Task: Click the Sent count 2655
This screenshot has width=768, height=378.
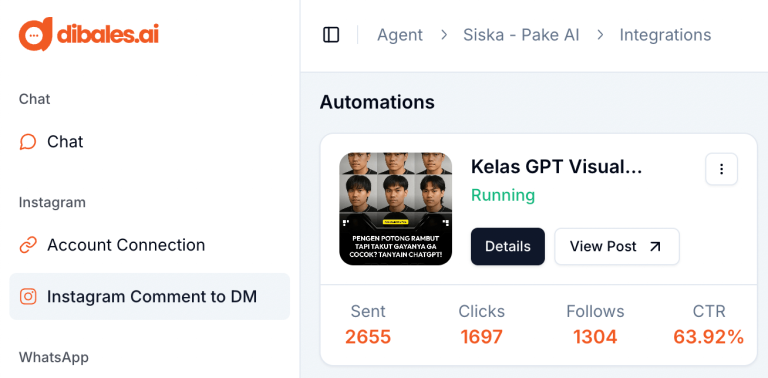Action: point(368,337)
